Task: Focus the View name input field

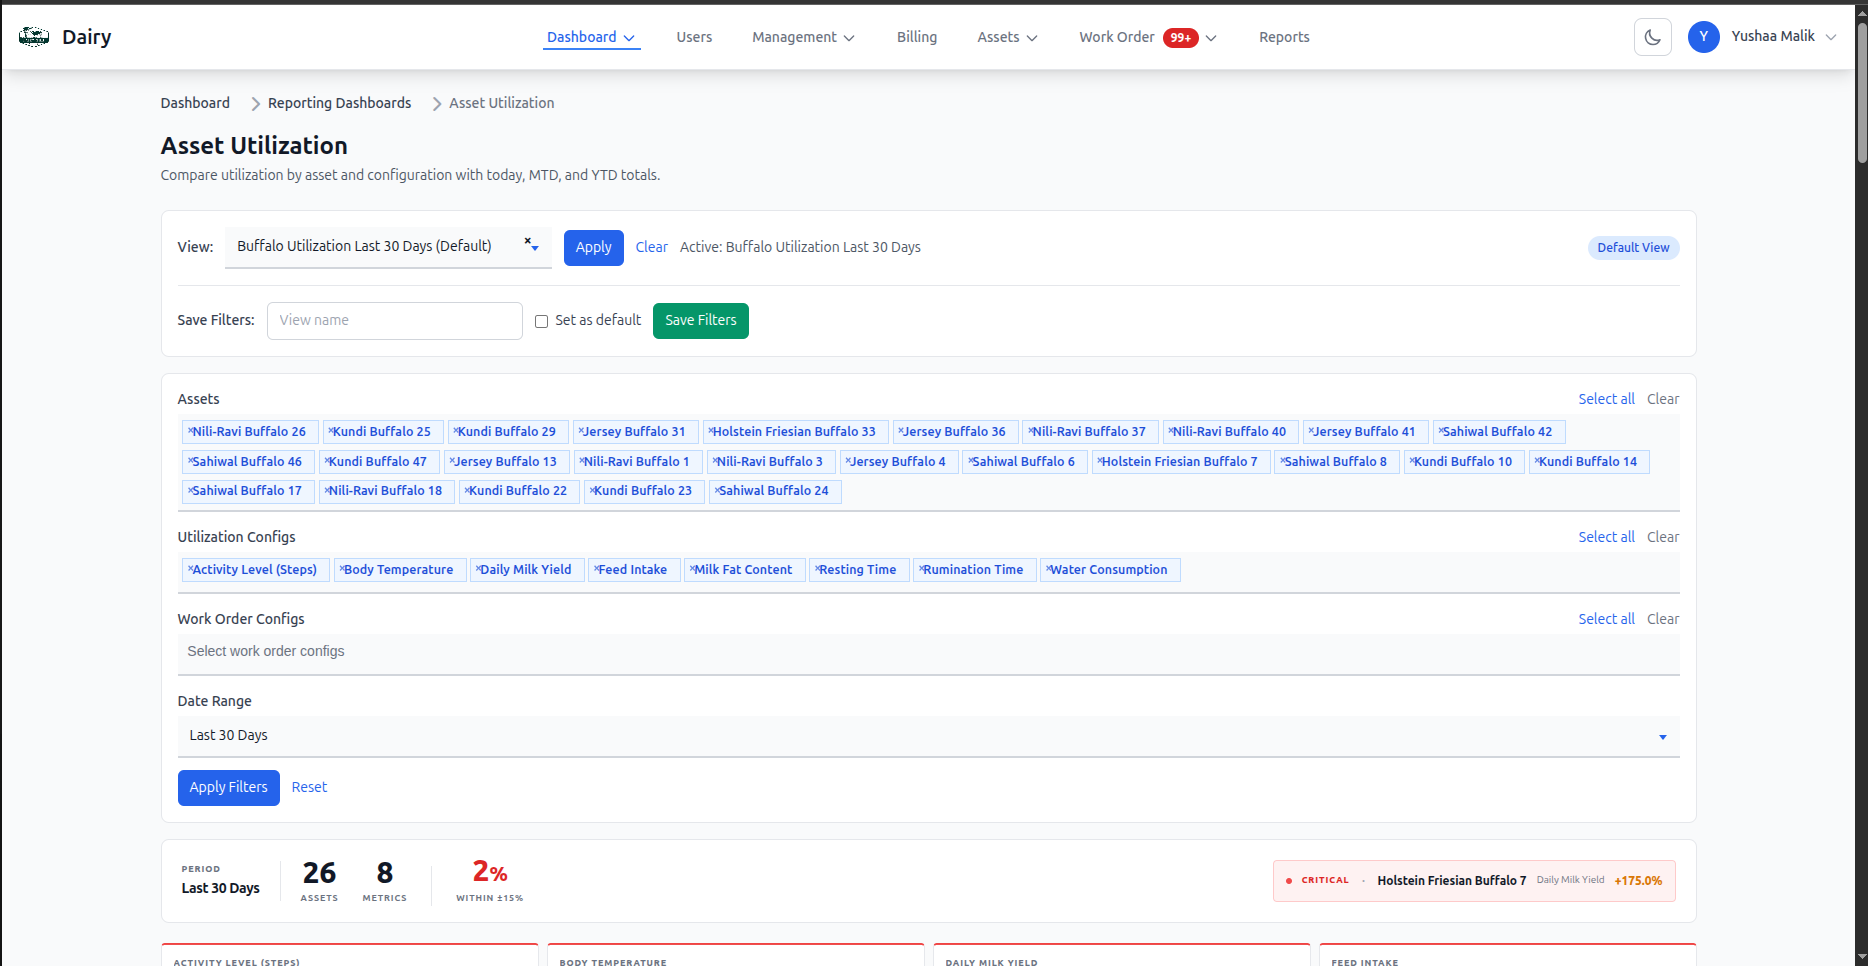Action: [395, 320]
